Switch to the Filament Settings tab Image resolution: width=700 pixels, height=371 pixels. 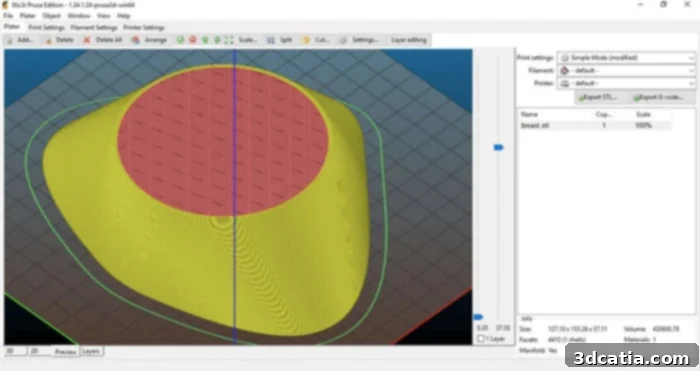pos(94,28)
